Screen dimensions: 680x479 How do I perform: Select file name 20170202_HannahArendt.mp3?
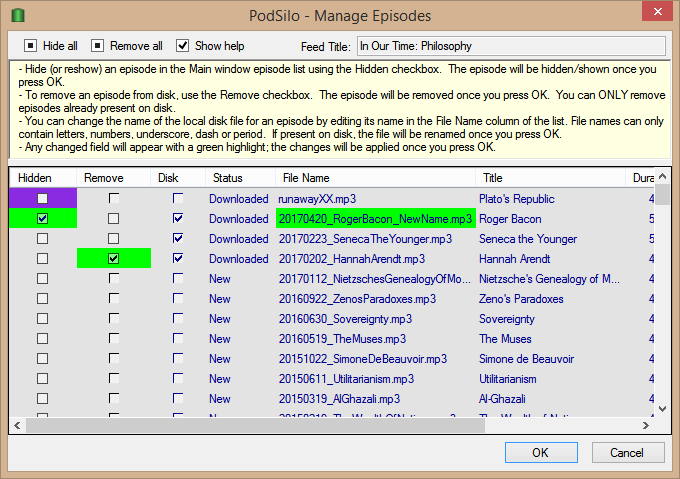pyautogui.click(x=352, y=259)
